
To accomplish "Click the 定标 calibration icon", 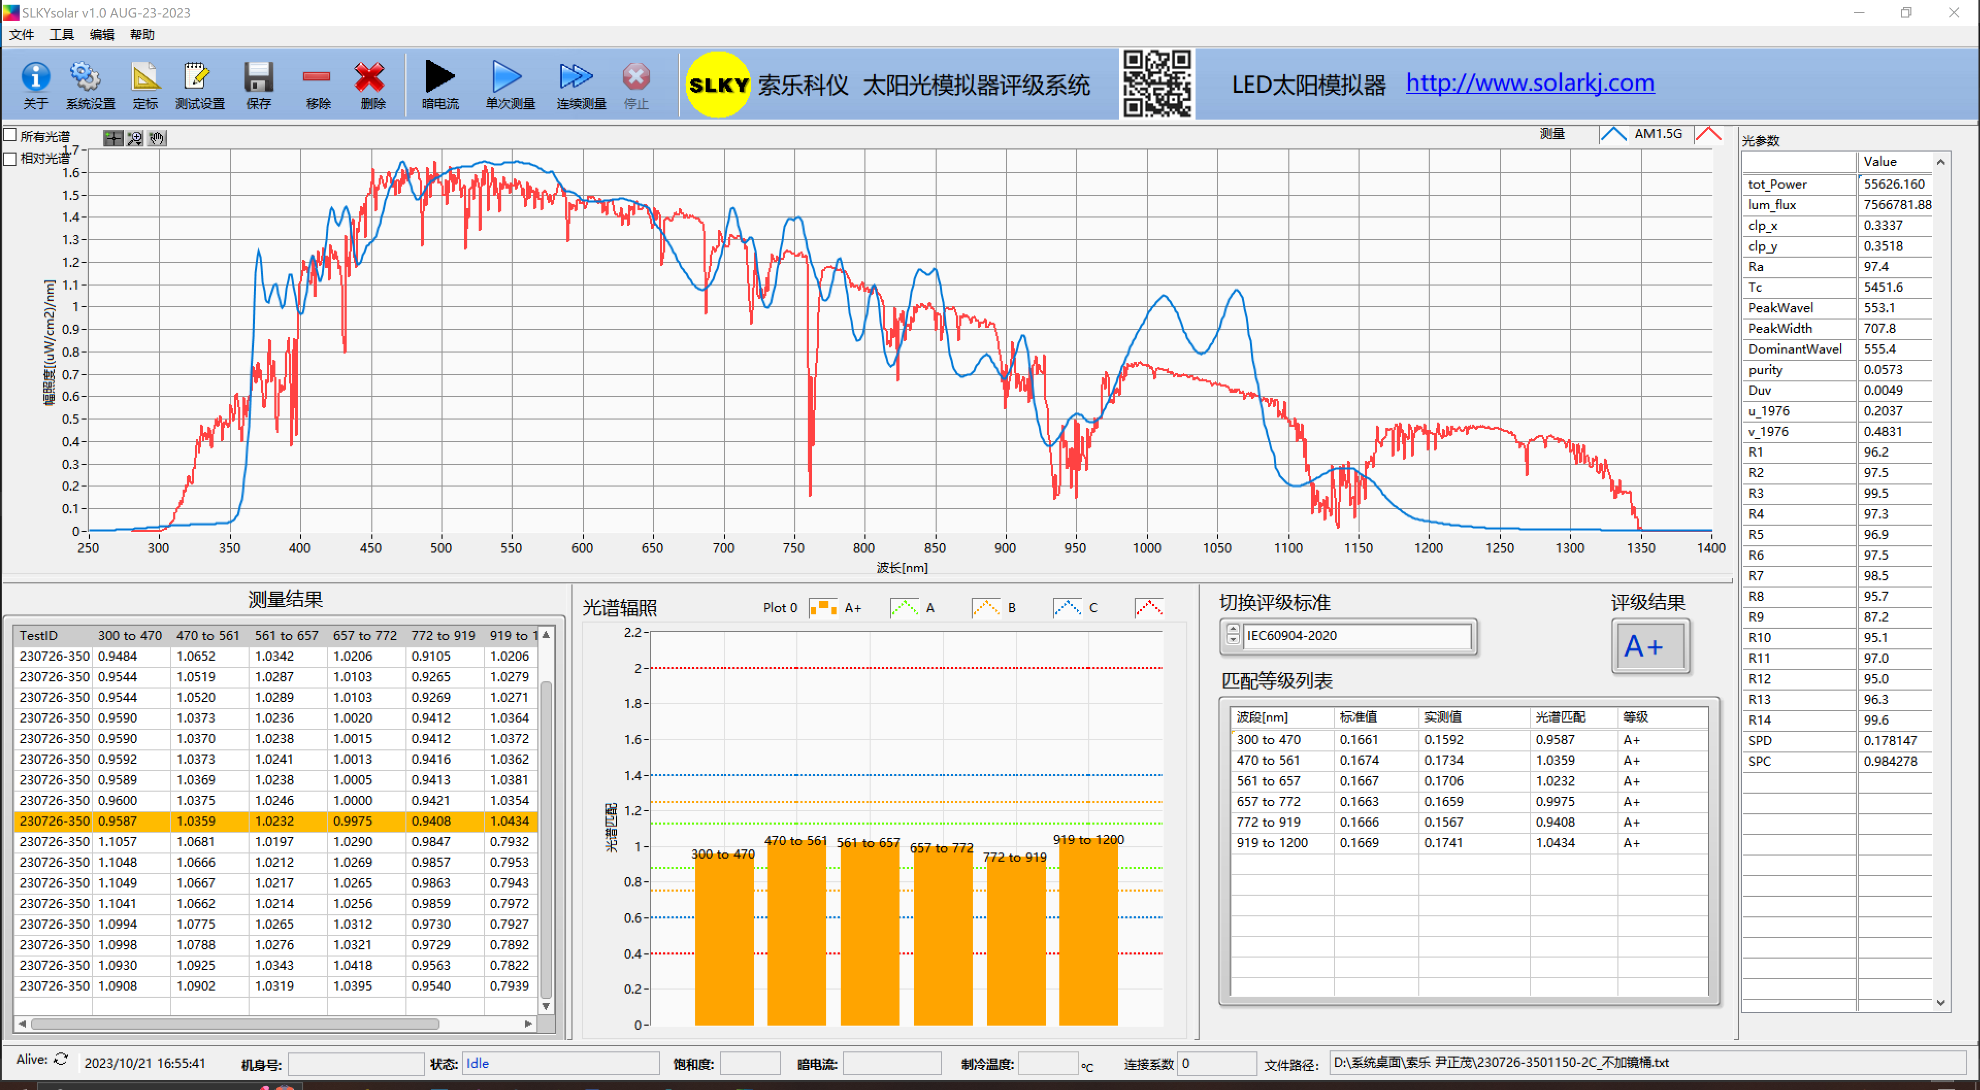I will point(145,78).
